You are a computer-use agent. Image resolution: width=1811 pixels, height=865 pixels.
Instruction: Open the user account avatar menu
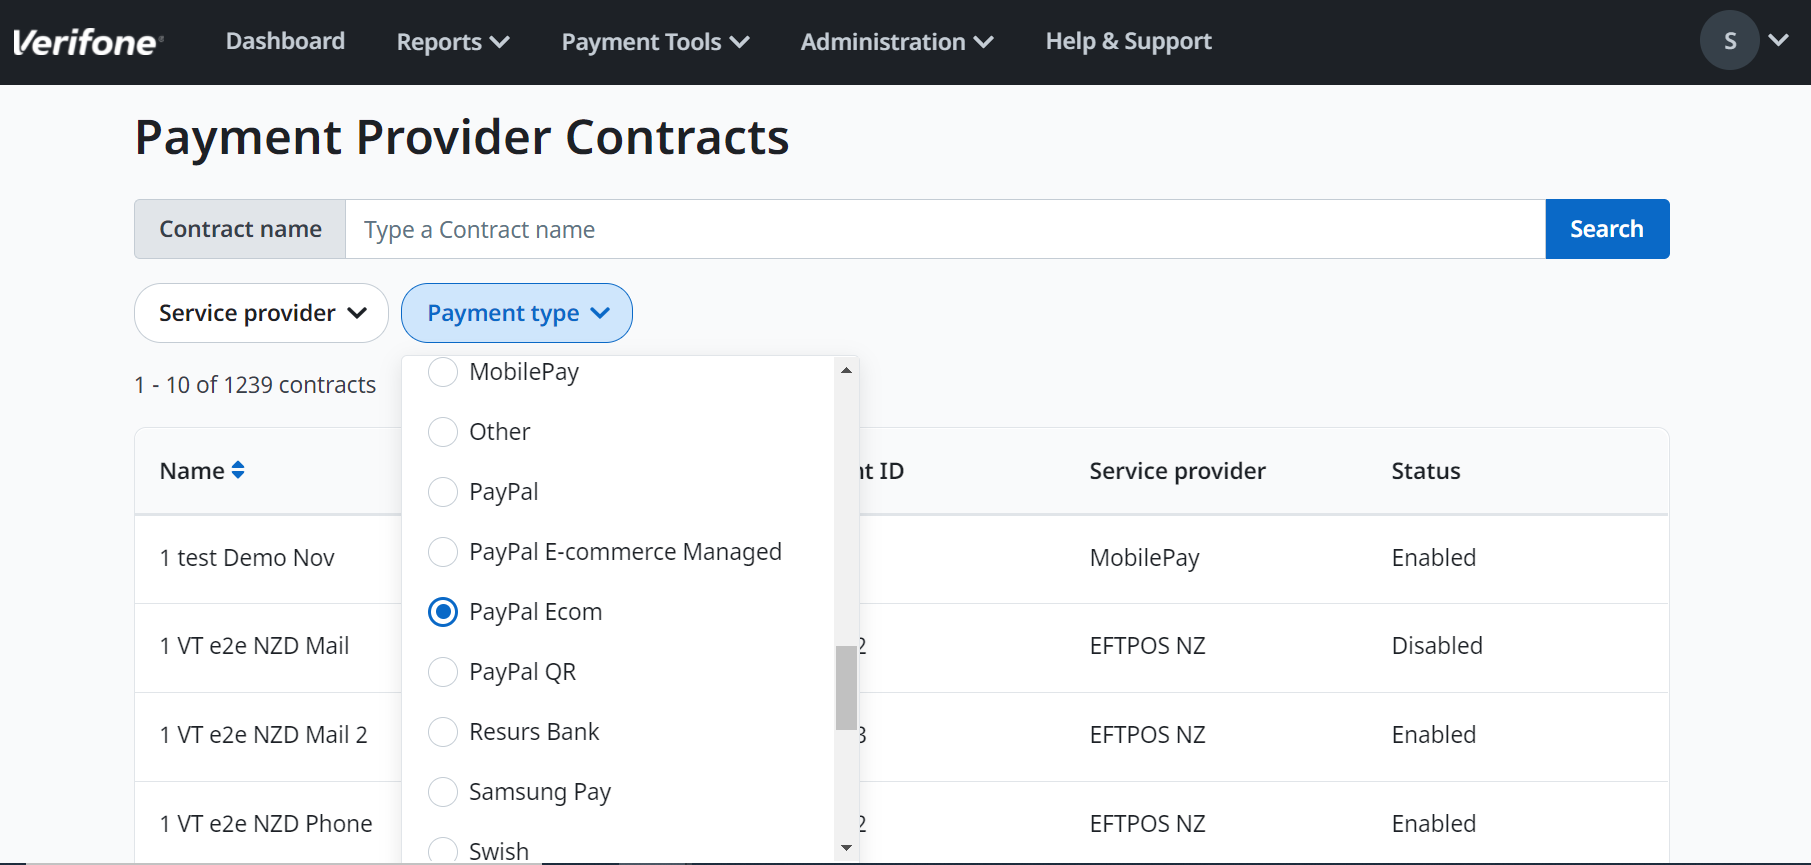[x=1730, y=40]
